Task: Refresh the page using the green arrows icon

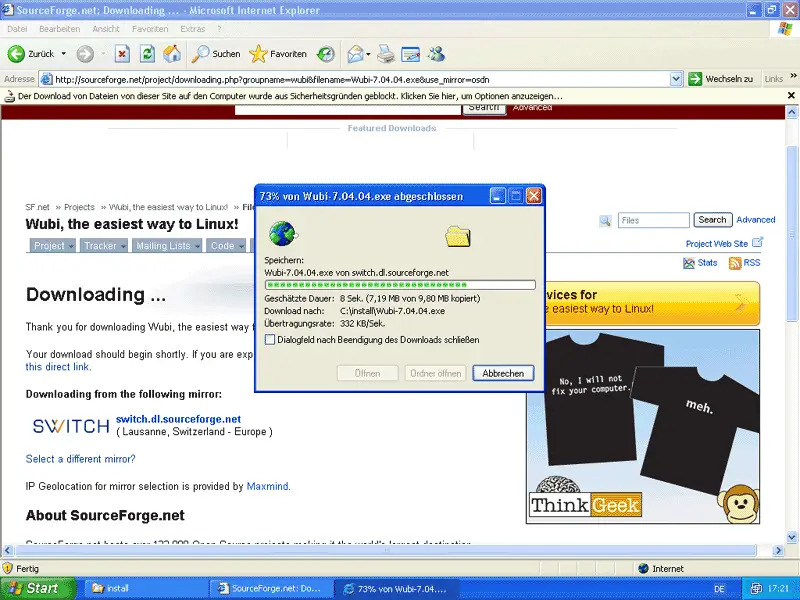Action: pyautogui.click(x=147, y=54)
